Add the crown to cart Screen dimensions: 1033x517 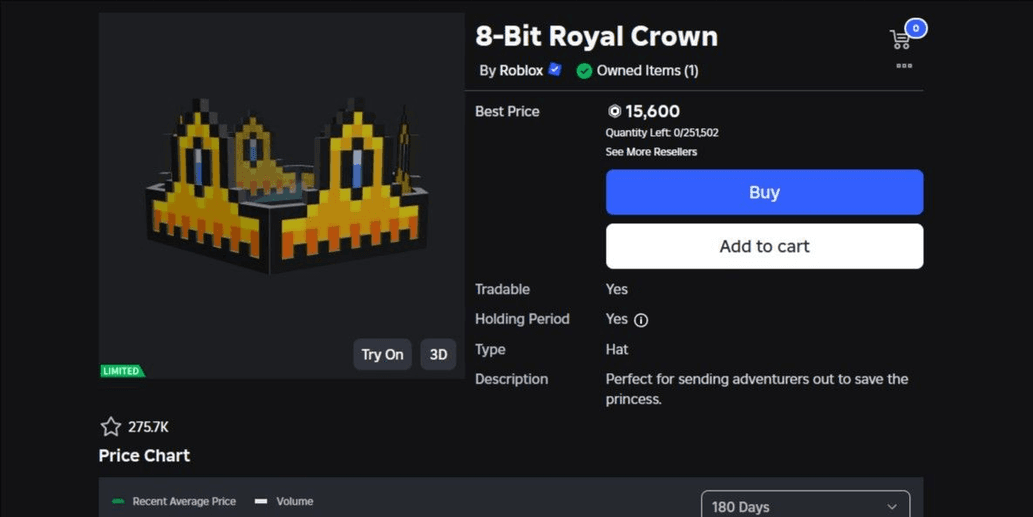click(764, 246)
